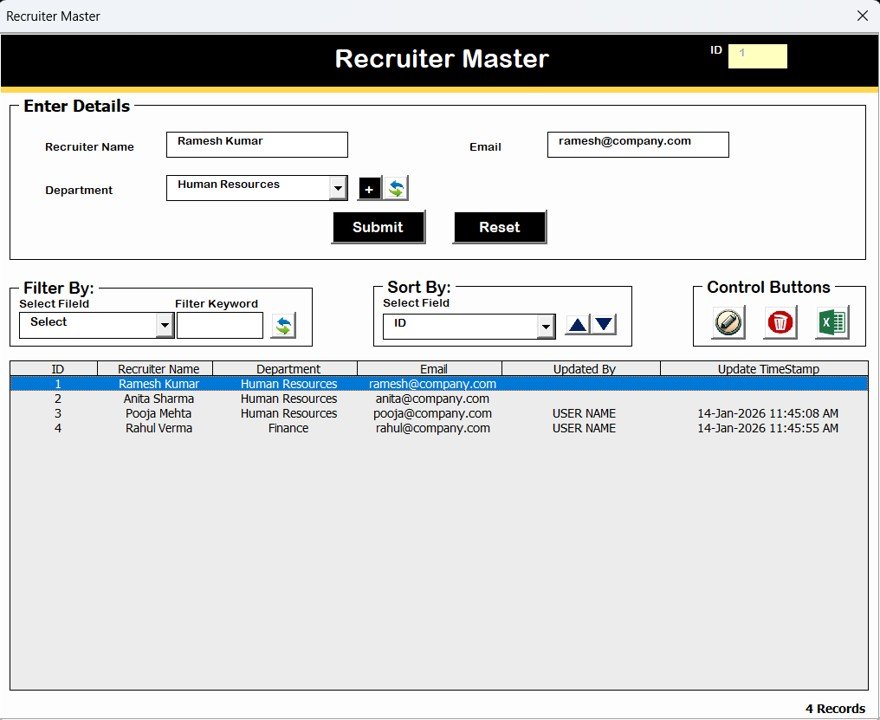The image size is (880, 720).
Task: Click the green refresh icon in Filter By
Action: [284, 324]
